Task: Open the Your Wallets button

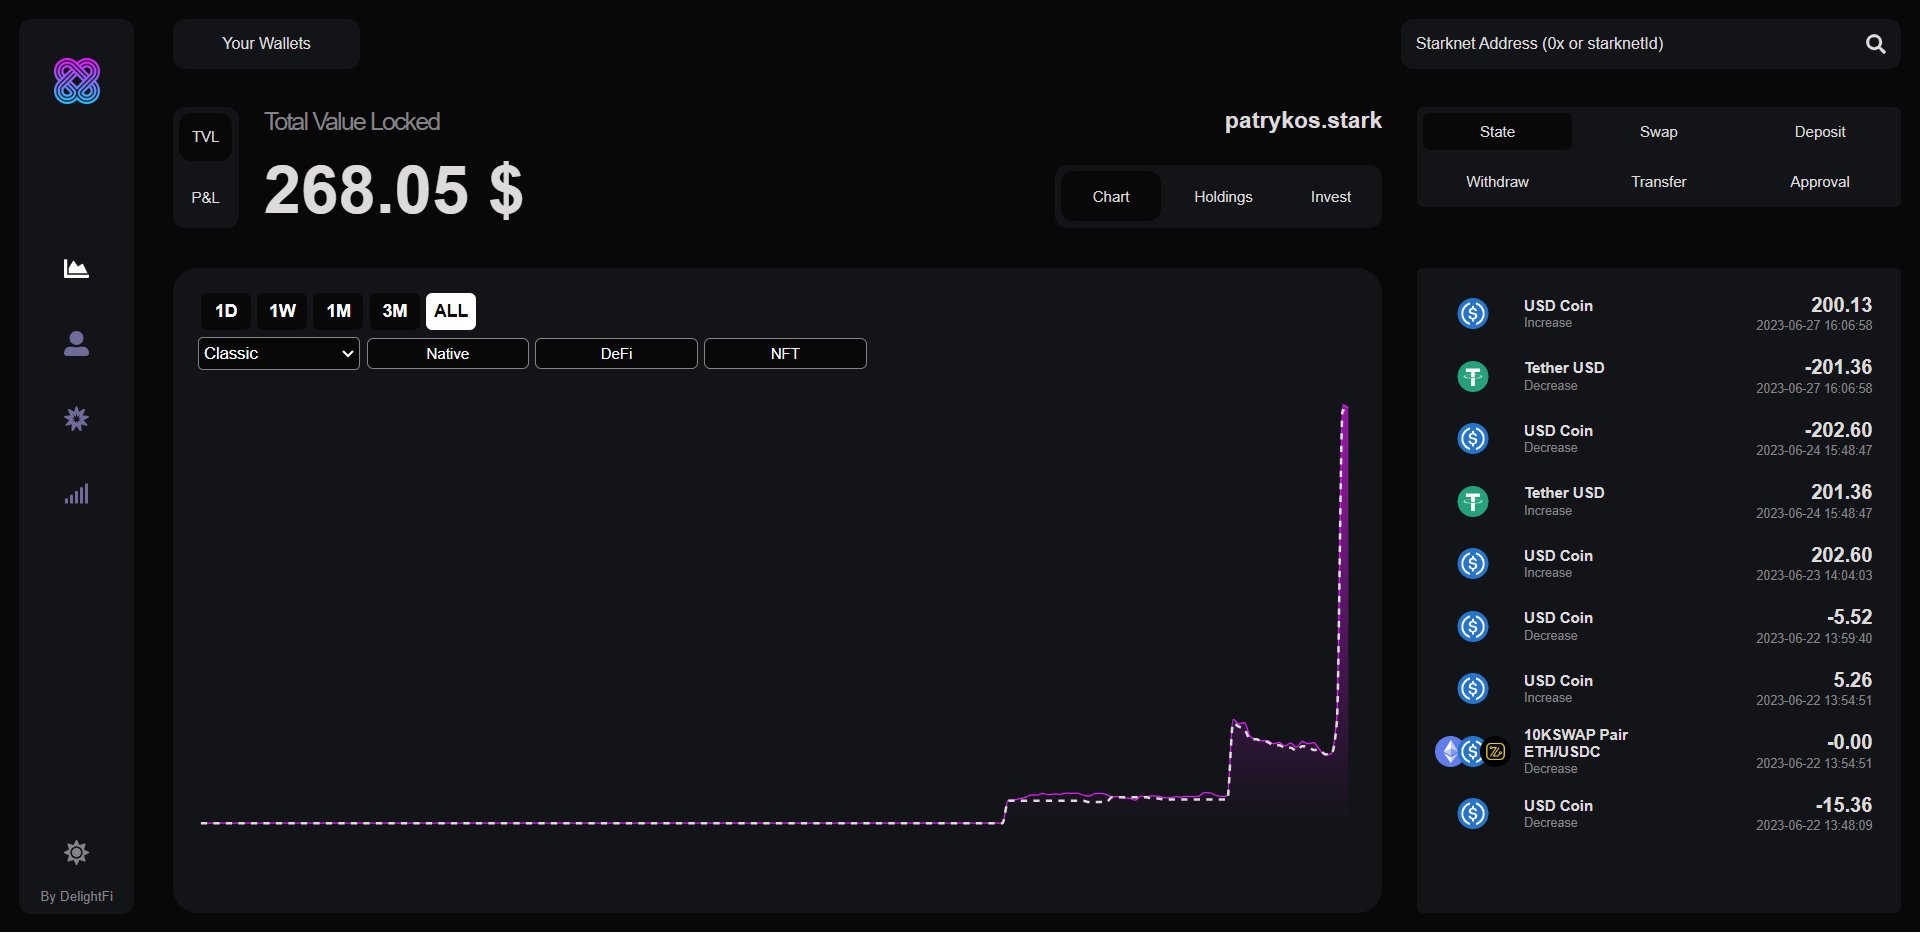Action: [266, 44]
